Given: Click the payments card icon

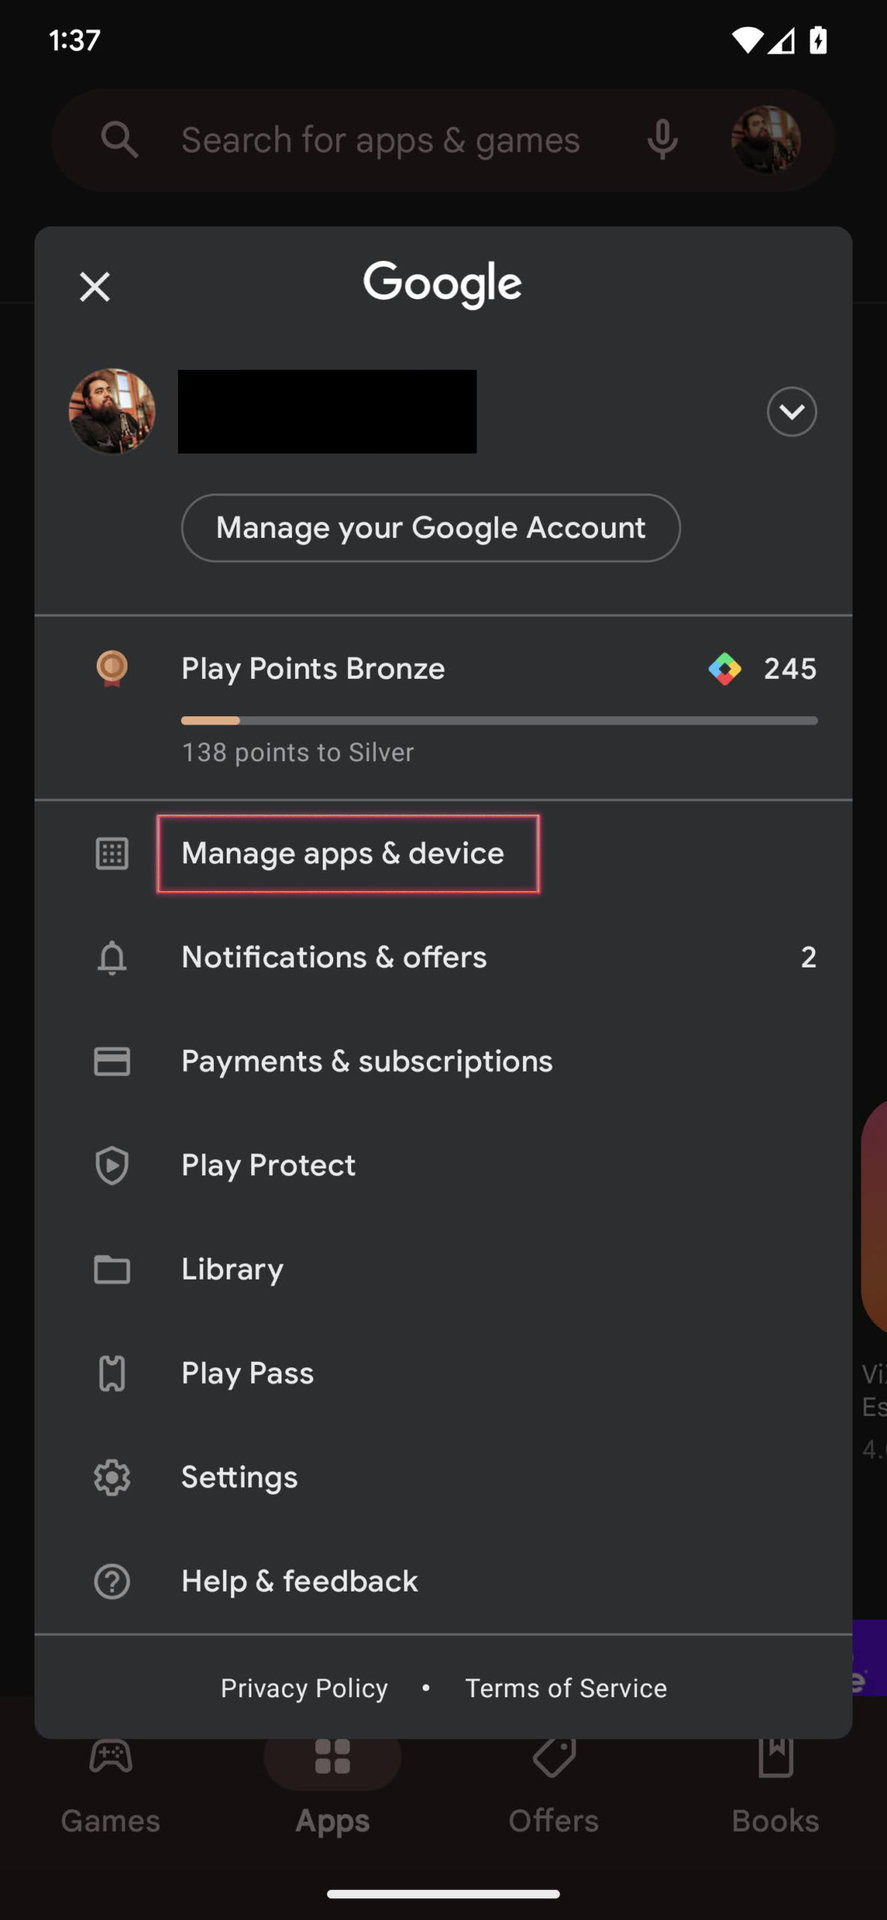Looking at the screenshot, I should (112, 1061).
